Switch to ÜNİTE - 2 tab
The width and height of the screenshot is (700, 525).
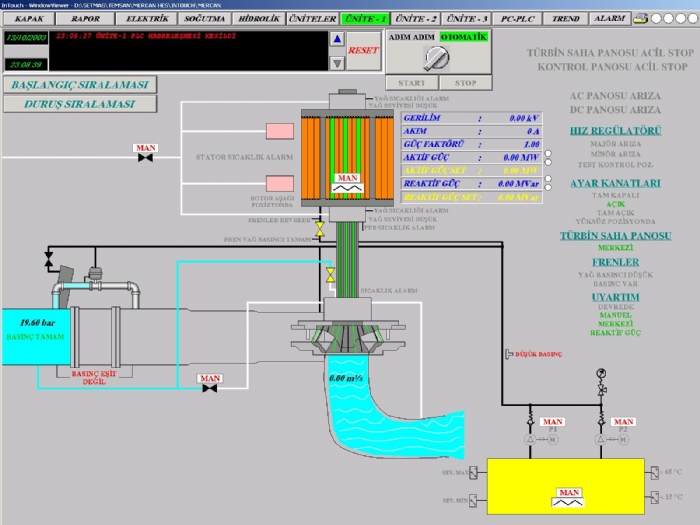pyautogui.click(x=416, y=19)
